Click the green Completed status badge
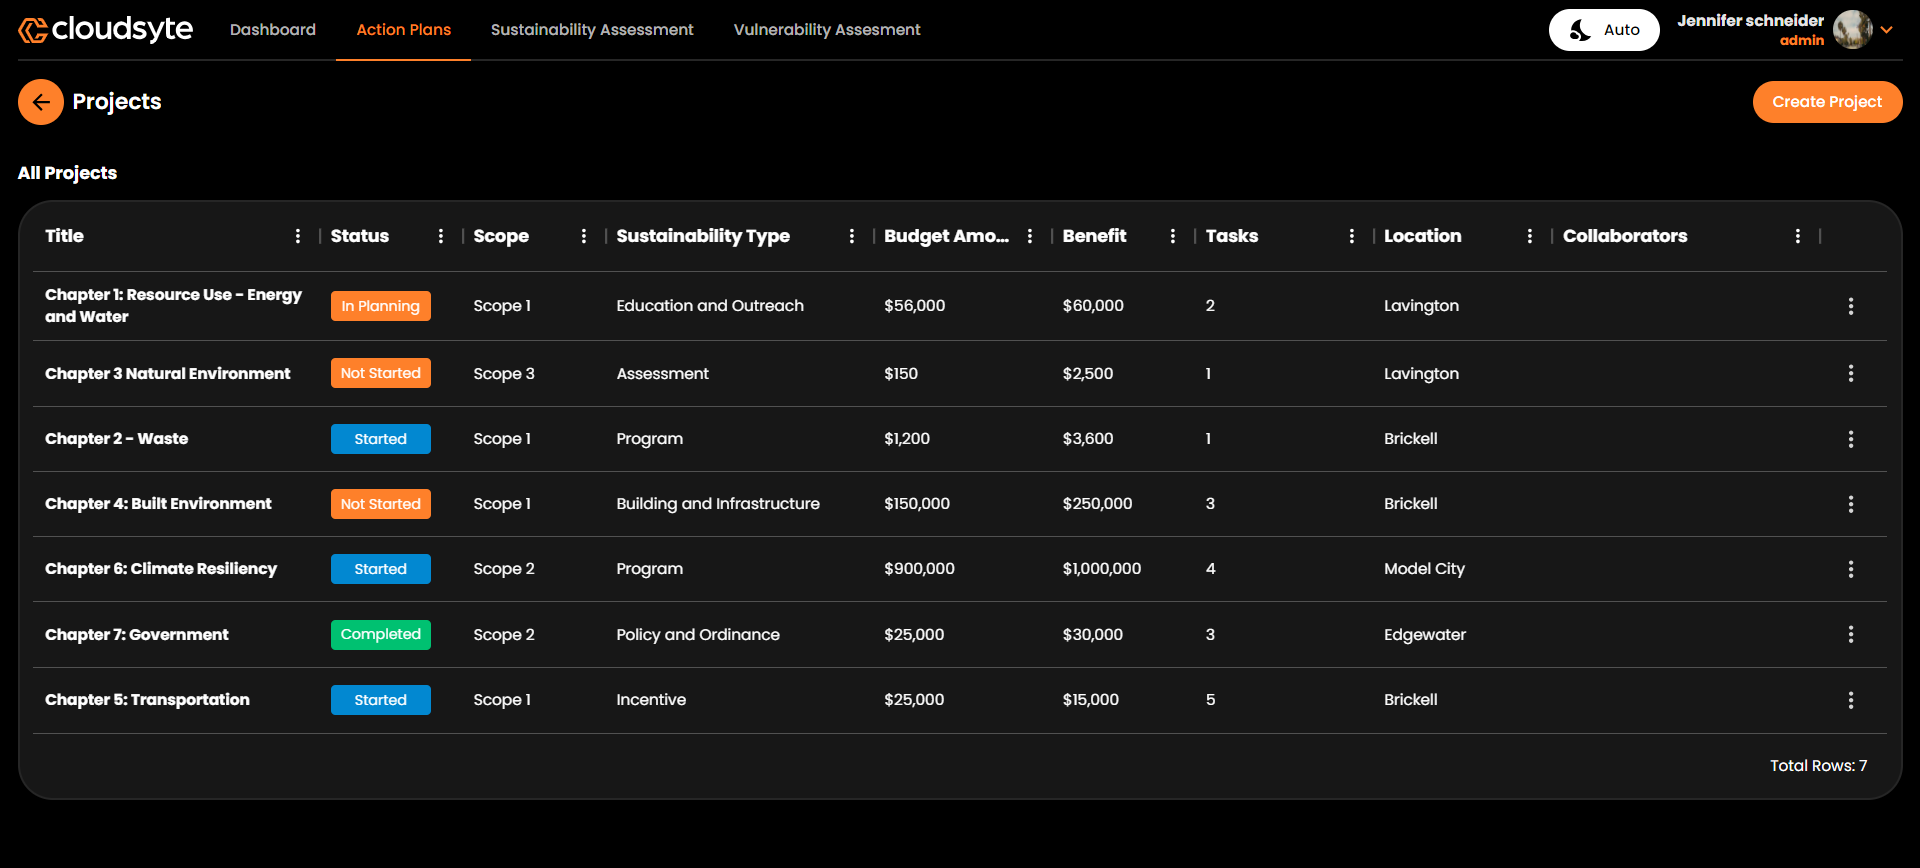 380,635
